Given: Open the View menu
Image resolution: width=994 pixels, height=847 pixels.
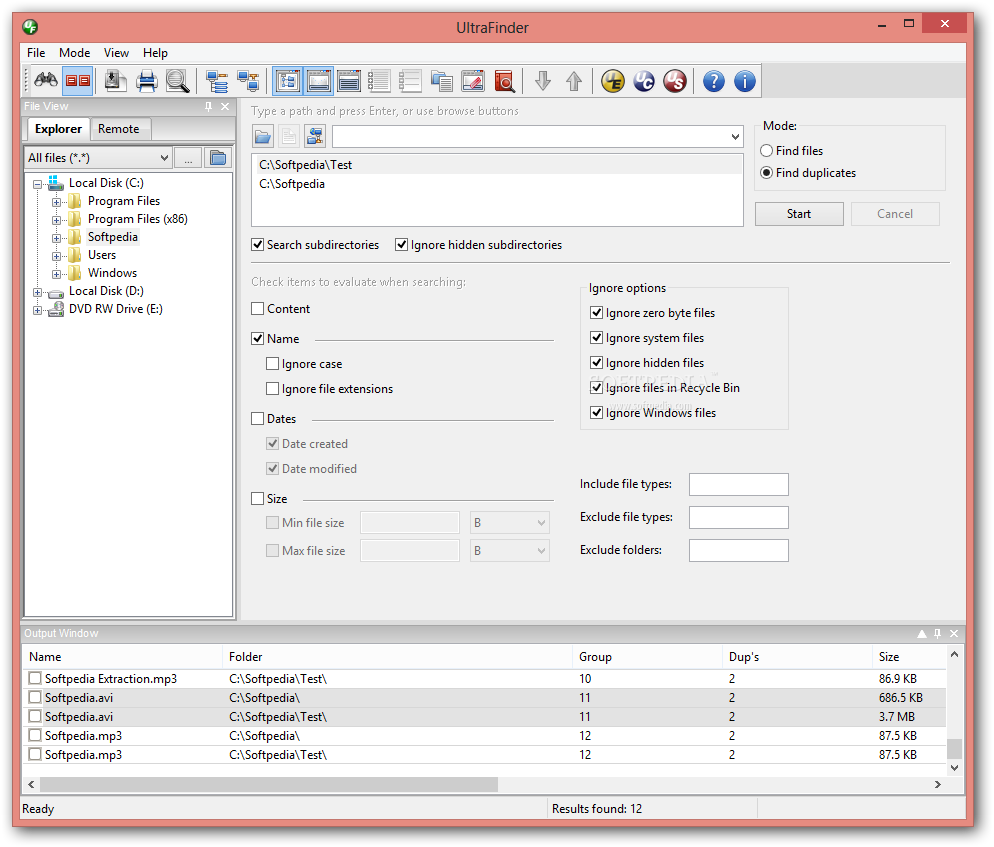Looking at the screenshot, I should click(117, 53).
